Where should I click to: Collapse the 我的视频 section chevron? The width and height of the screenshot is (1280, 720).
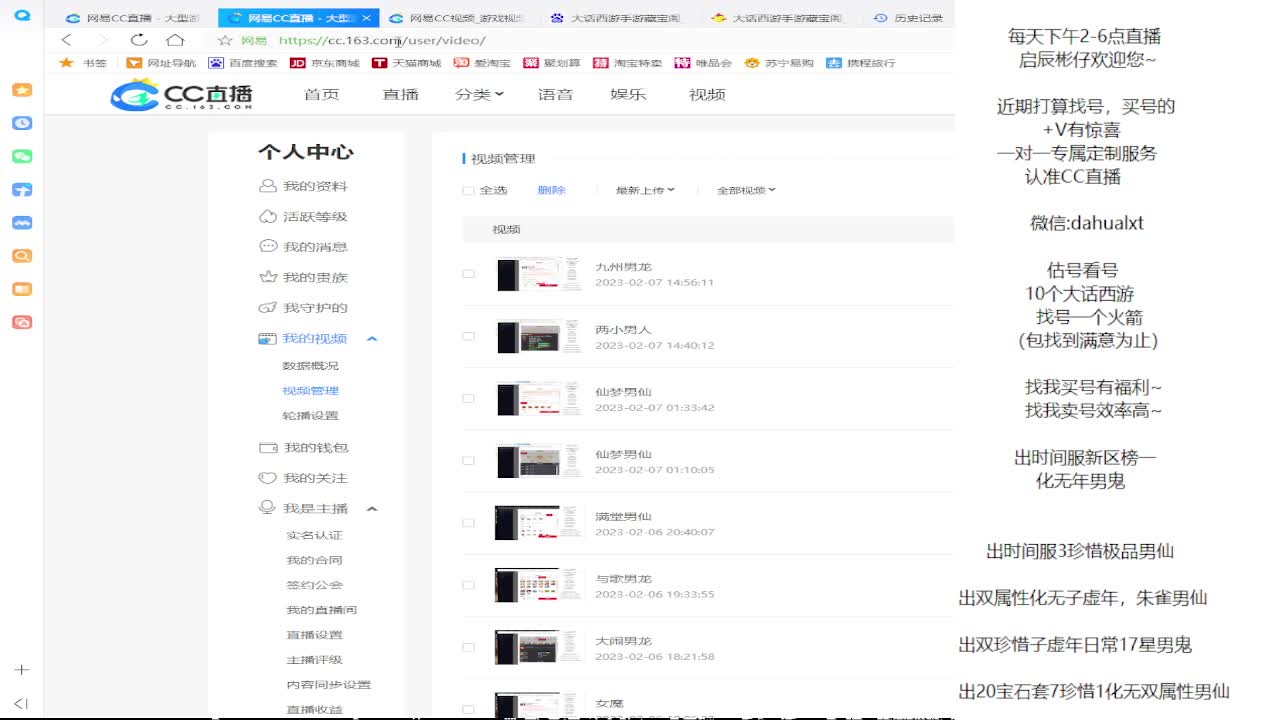[x=372, y=339]
